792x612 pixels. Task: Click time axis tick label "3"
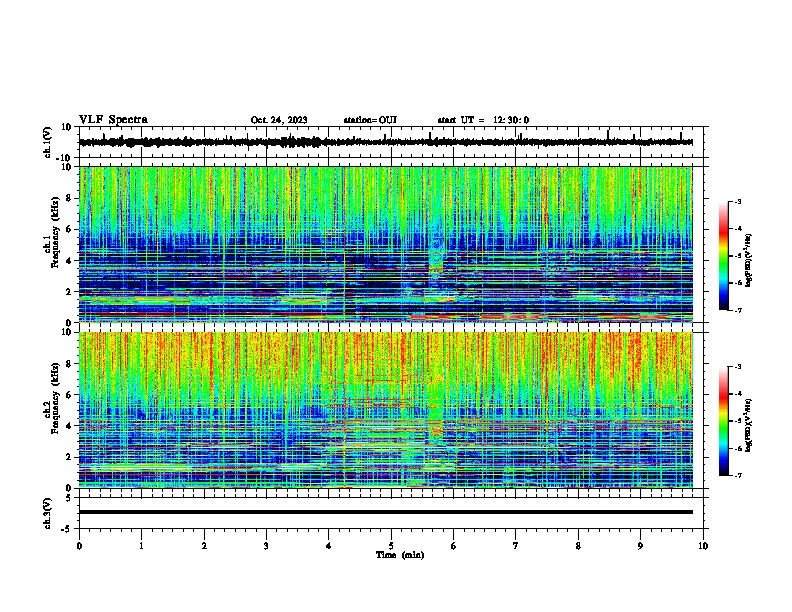click(267, 546)
